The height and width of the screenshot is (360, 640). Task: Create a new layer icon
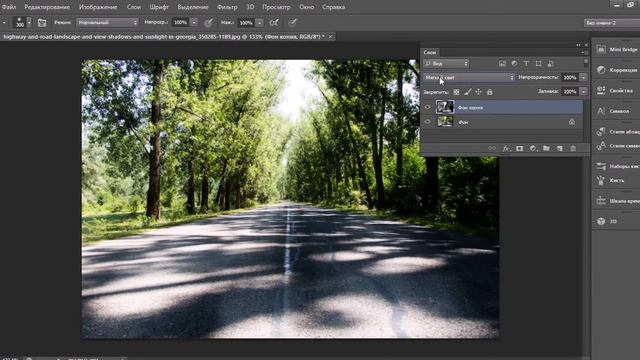pos(560,149)
